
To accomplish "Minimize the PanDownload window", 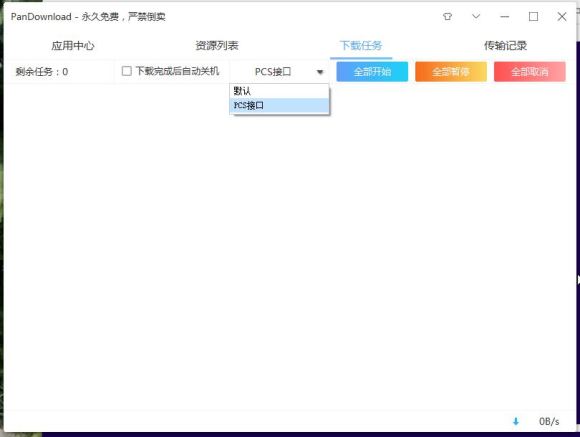I will click(505, 17).
